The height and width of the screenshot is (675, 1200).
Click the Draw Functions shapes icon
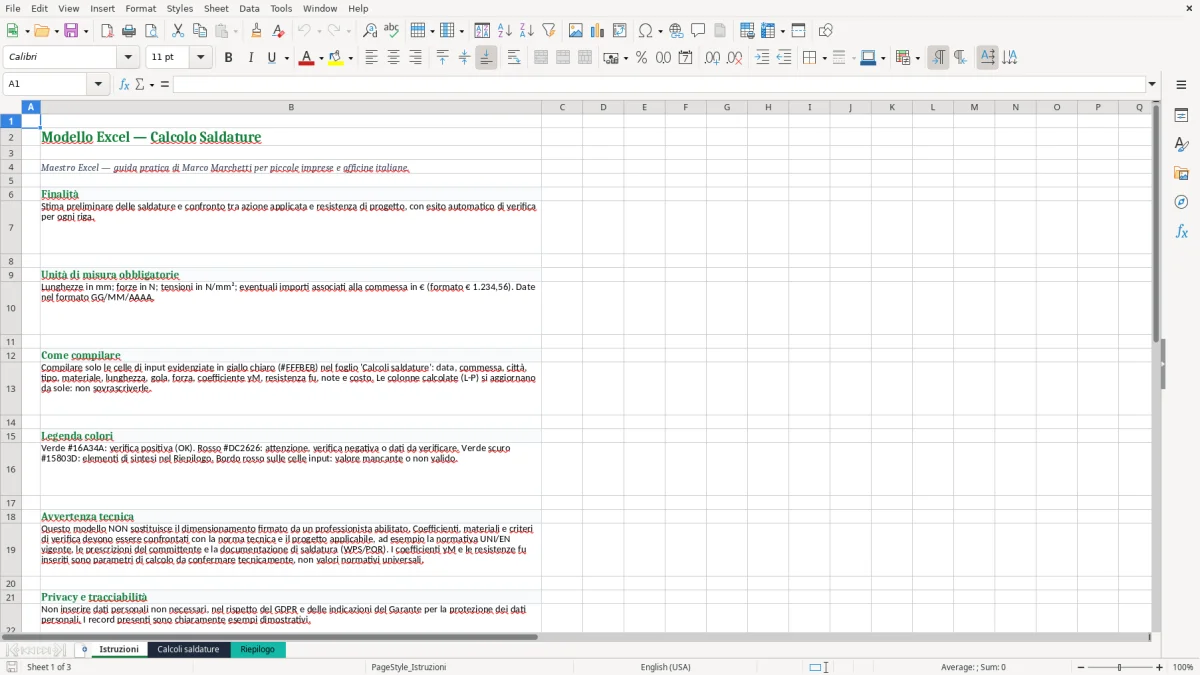pos(826,31)
